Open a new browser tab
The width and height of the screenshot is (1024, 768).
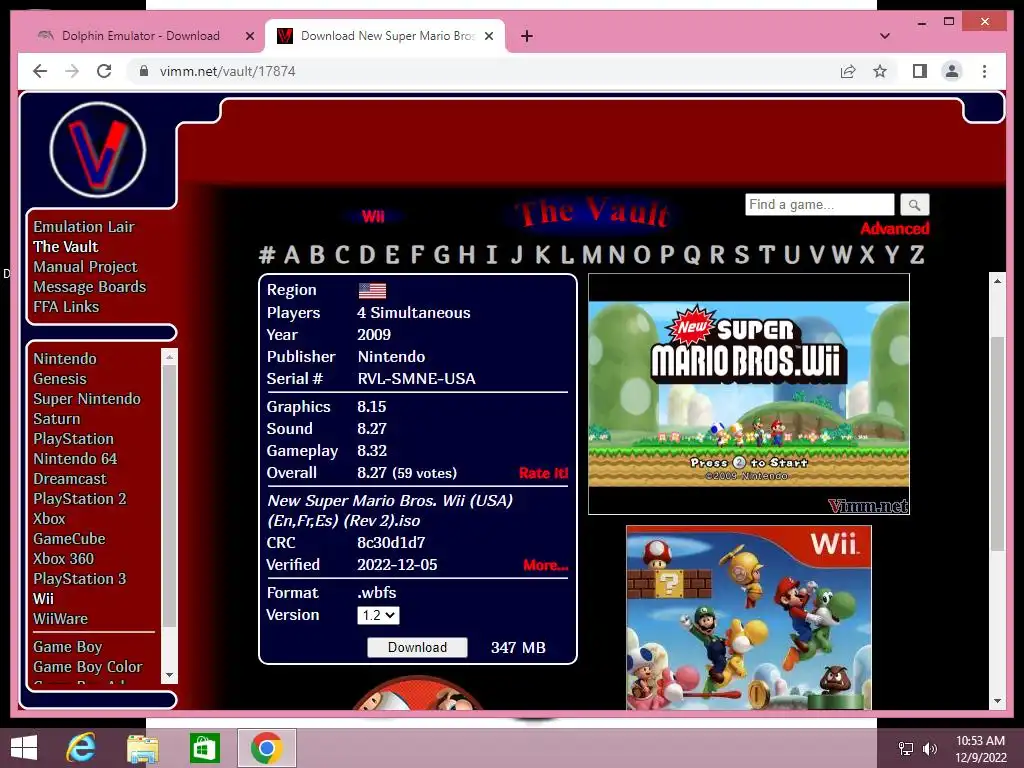(527, 37)
